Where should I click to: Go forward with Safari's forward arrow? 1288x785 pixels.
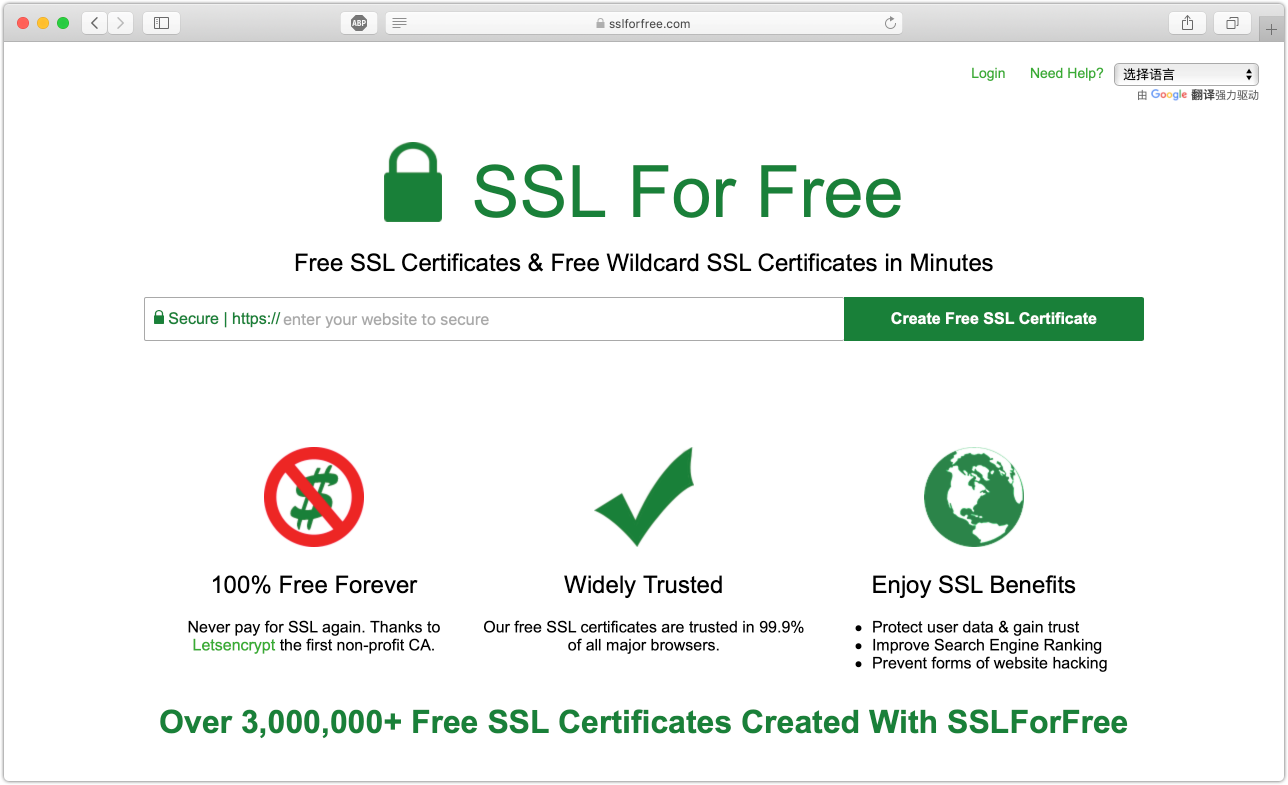tap(120, 23)
